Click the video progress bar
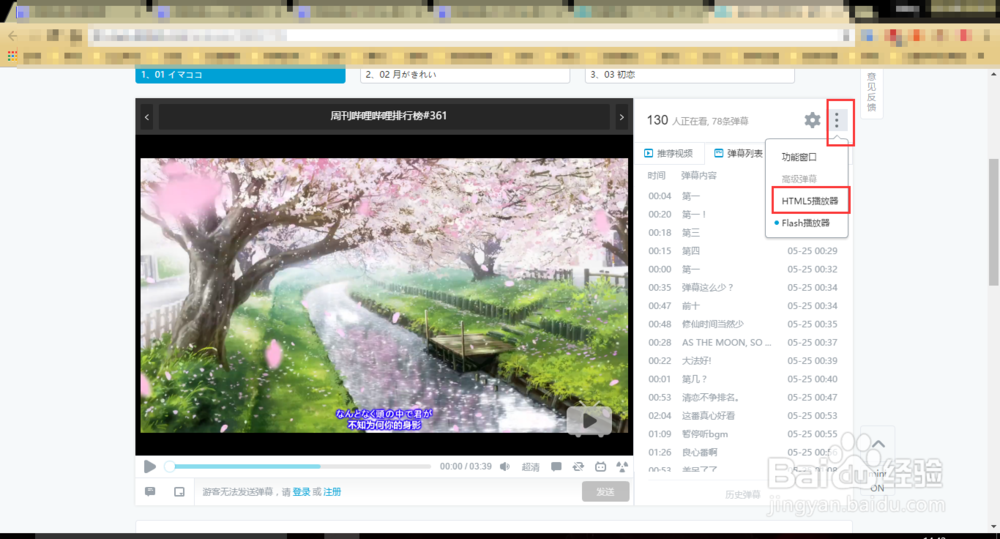The height and width of the screenshot is (539, 1000). click(x=300, y=467)
